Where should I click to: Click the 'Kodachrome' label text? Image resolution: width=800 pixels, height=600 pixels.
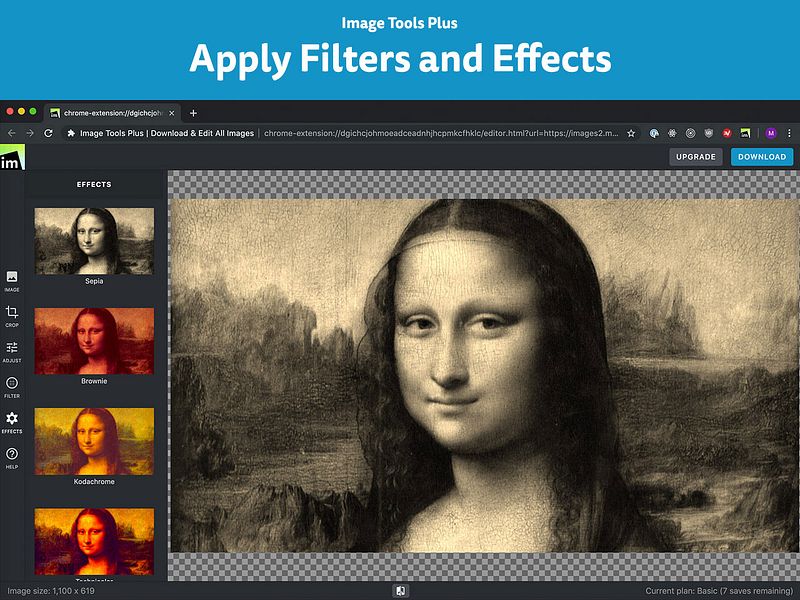(94, 482)
